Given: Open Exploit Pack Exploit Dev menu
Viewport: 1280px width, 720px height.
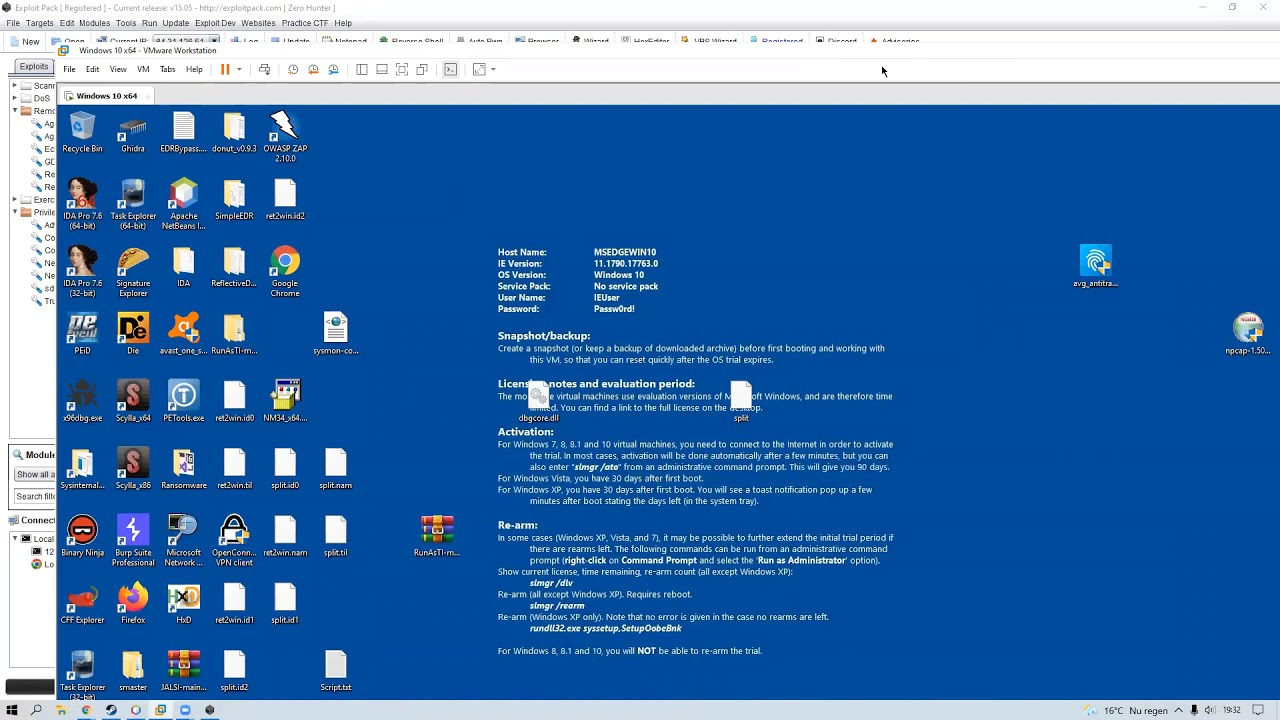Looking at the screenshot, I should click(x=215, y=23).
